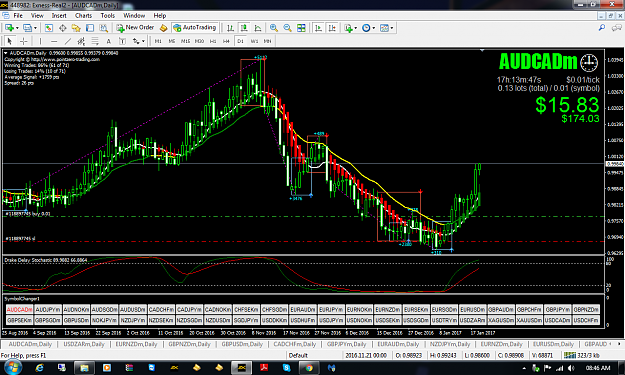This screenshot has width=625, height=375.
Task: Select the Crosshair tool
Action: 24,41
